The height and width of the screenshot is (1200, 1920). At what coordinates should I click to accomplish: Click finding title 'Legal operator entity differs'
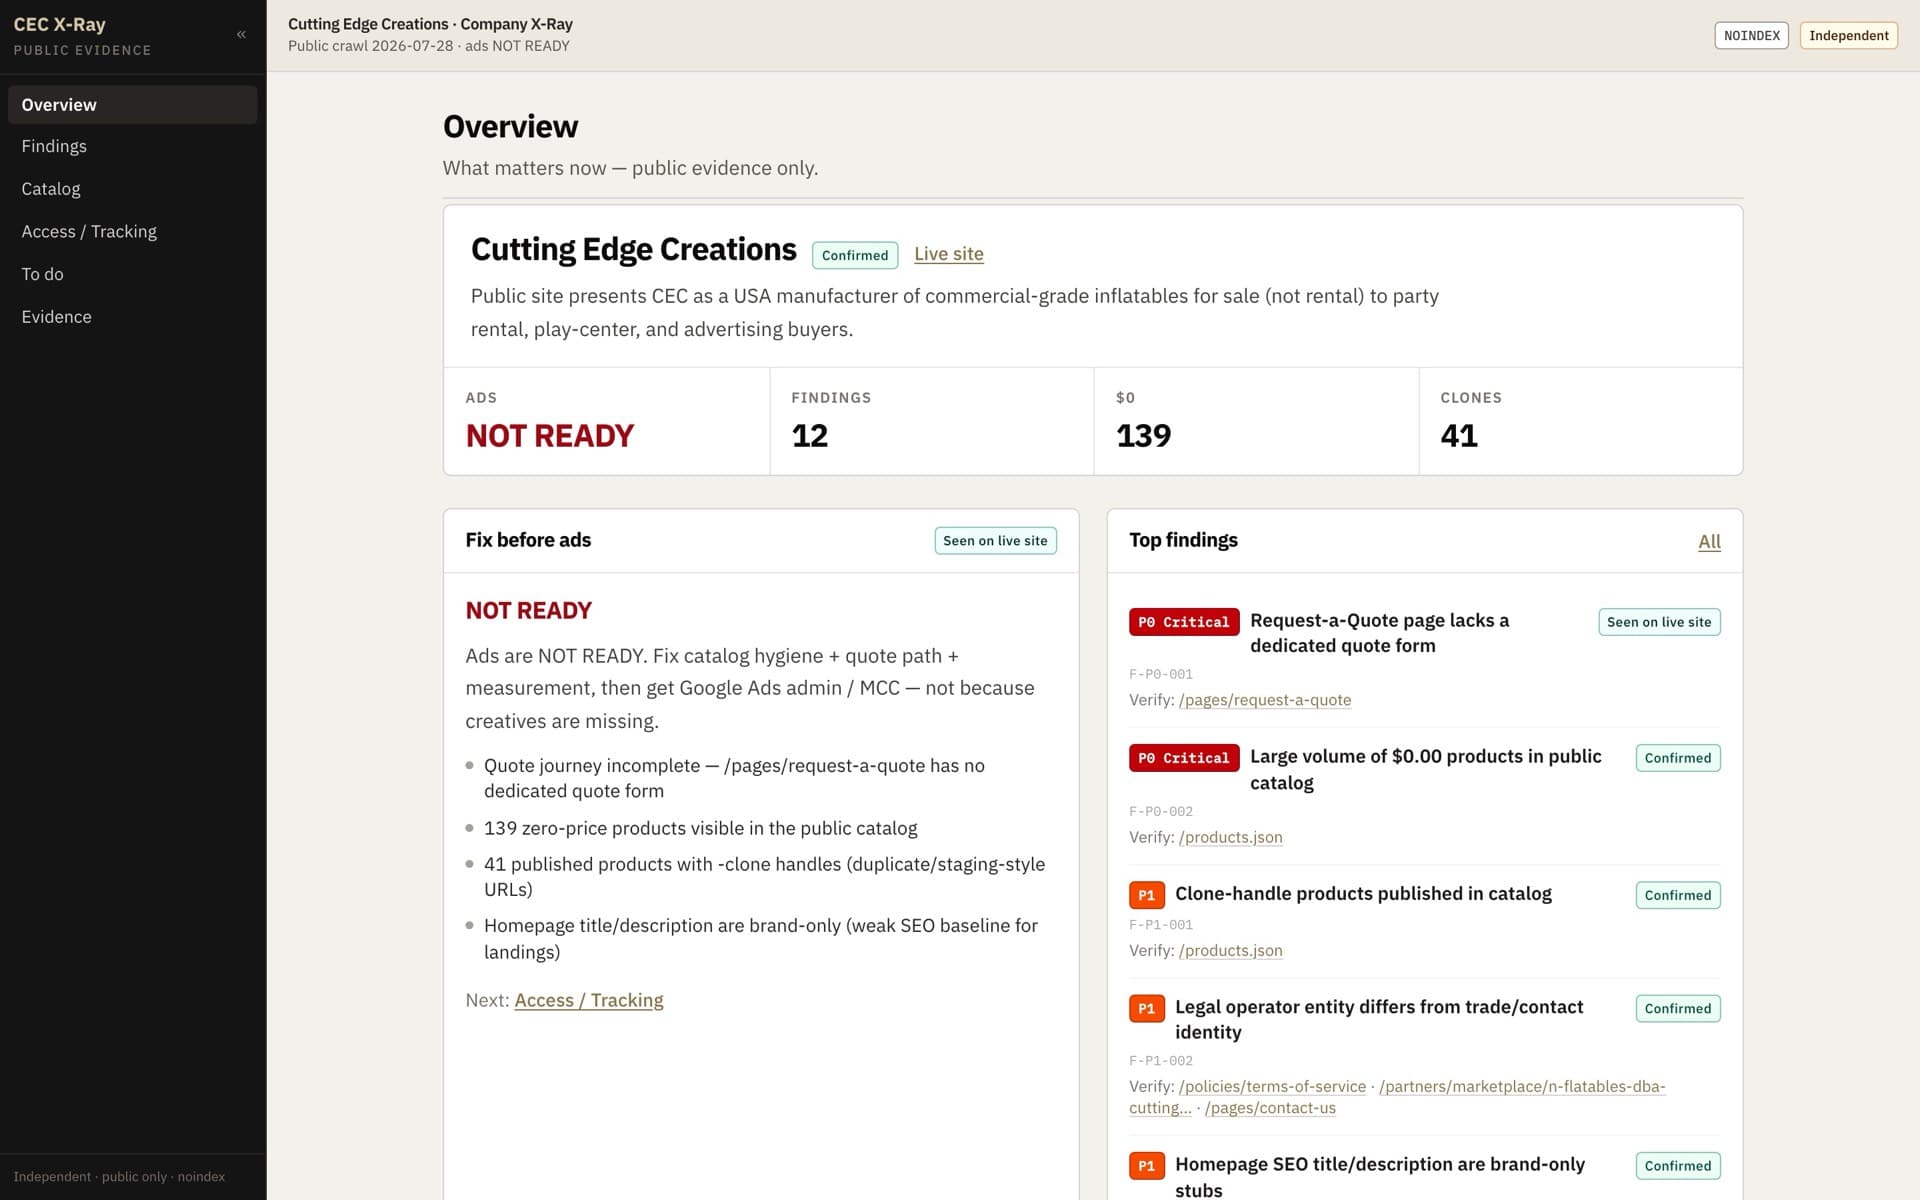[x=1379, y=1019]
